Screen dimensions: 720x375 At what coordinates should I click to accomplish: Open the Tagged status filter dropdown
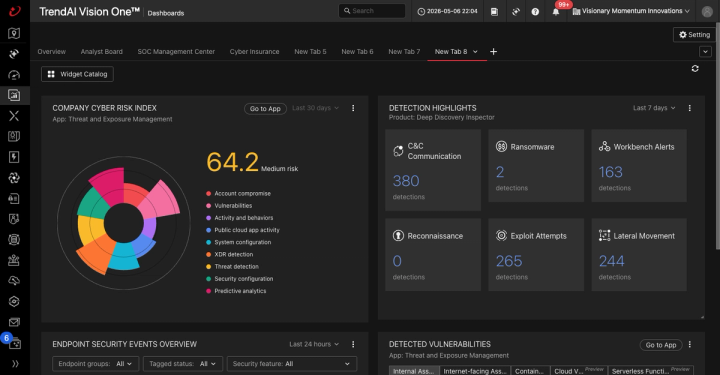click(x=183, y=364)
